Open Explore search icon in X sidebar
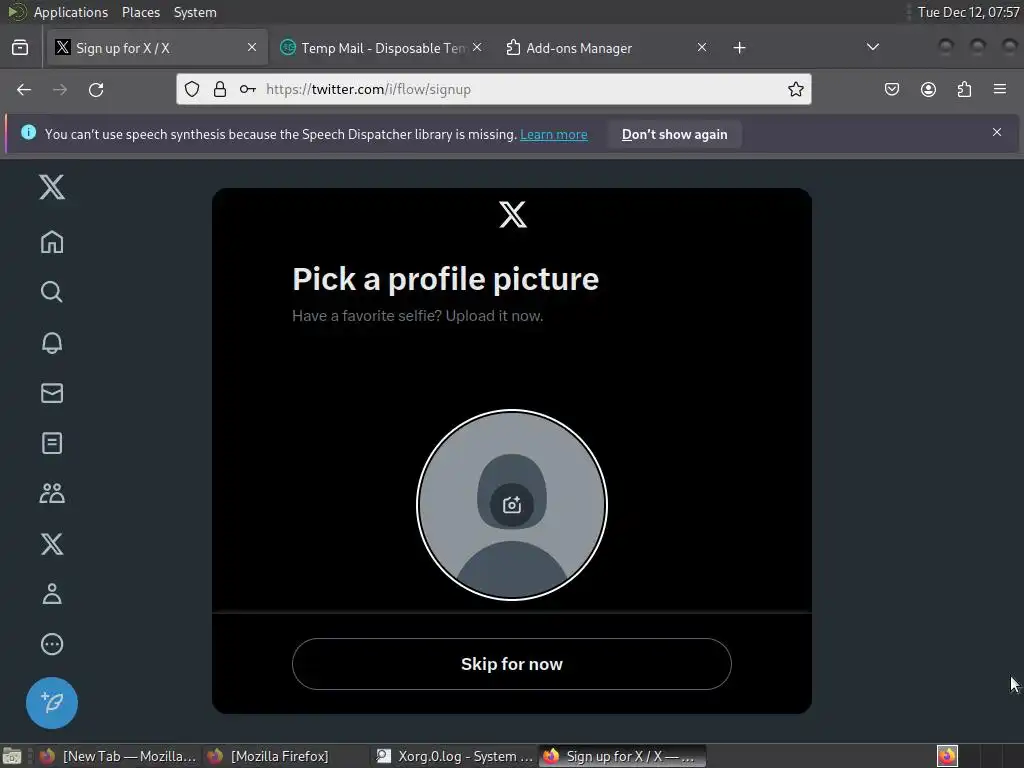The width and height of the screenshot is (1024, 768). coord(52,292)
